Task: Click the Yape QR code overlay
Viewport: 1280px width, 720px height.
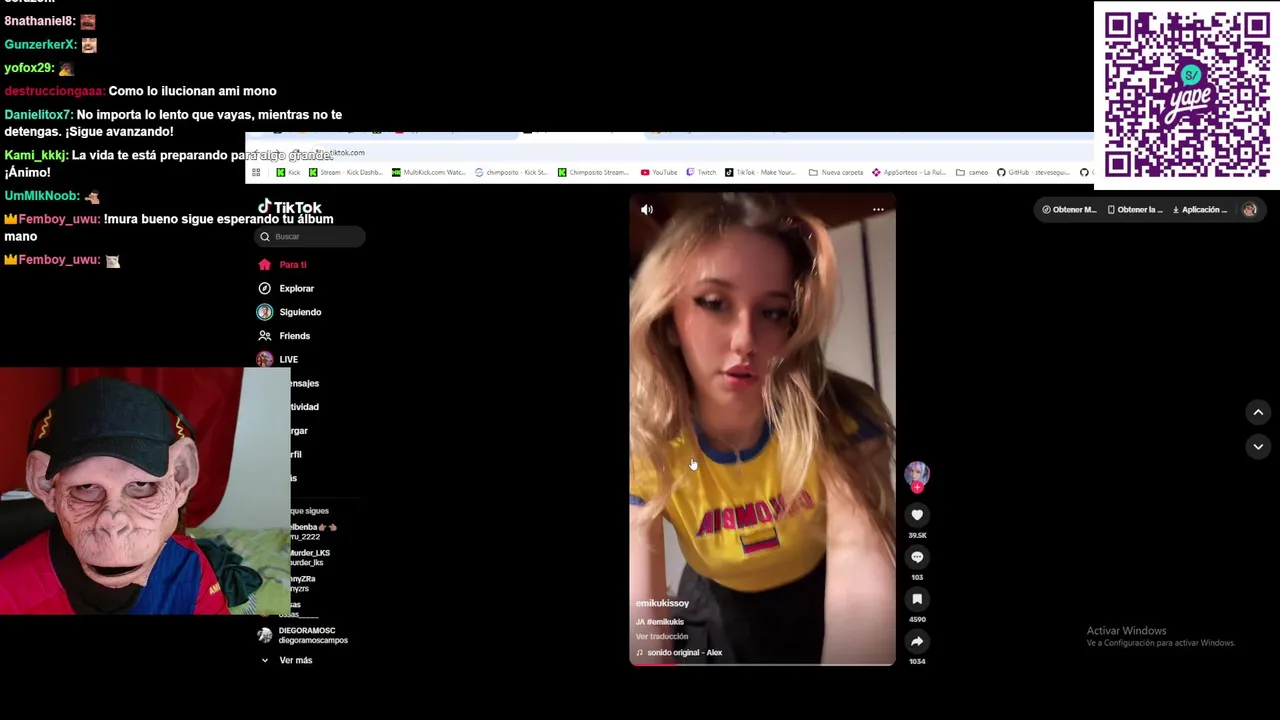Action: pyautogui.click(x=1187, y=95)
